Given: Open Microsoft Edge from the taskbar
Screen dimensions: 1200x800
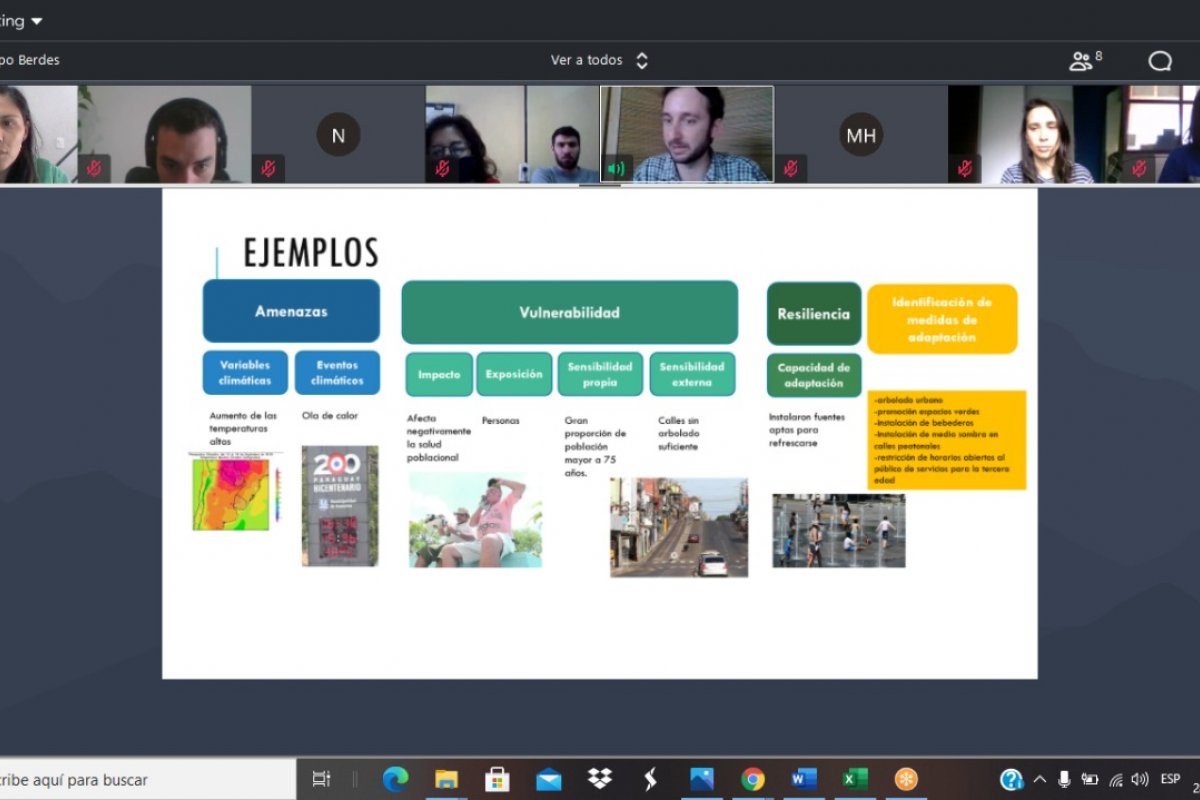Looking at the screenshot, I should 395,779.
